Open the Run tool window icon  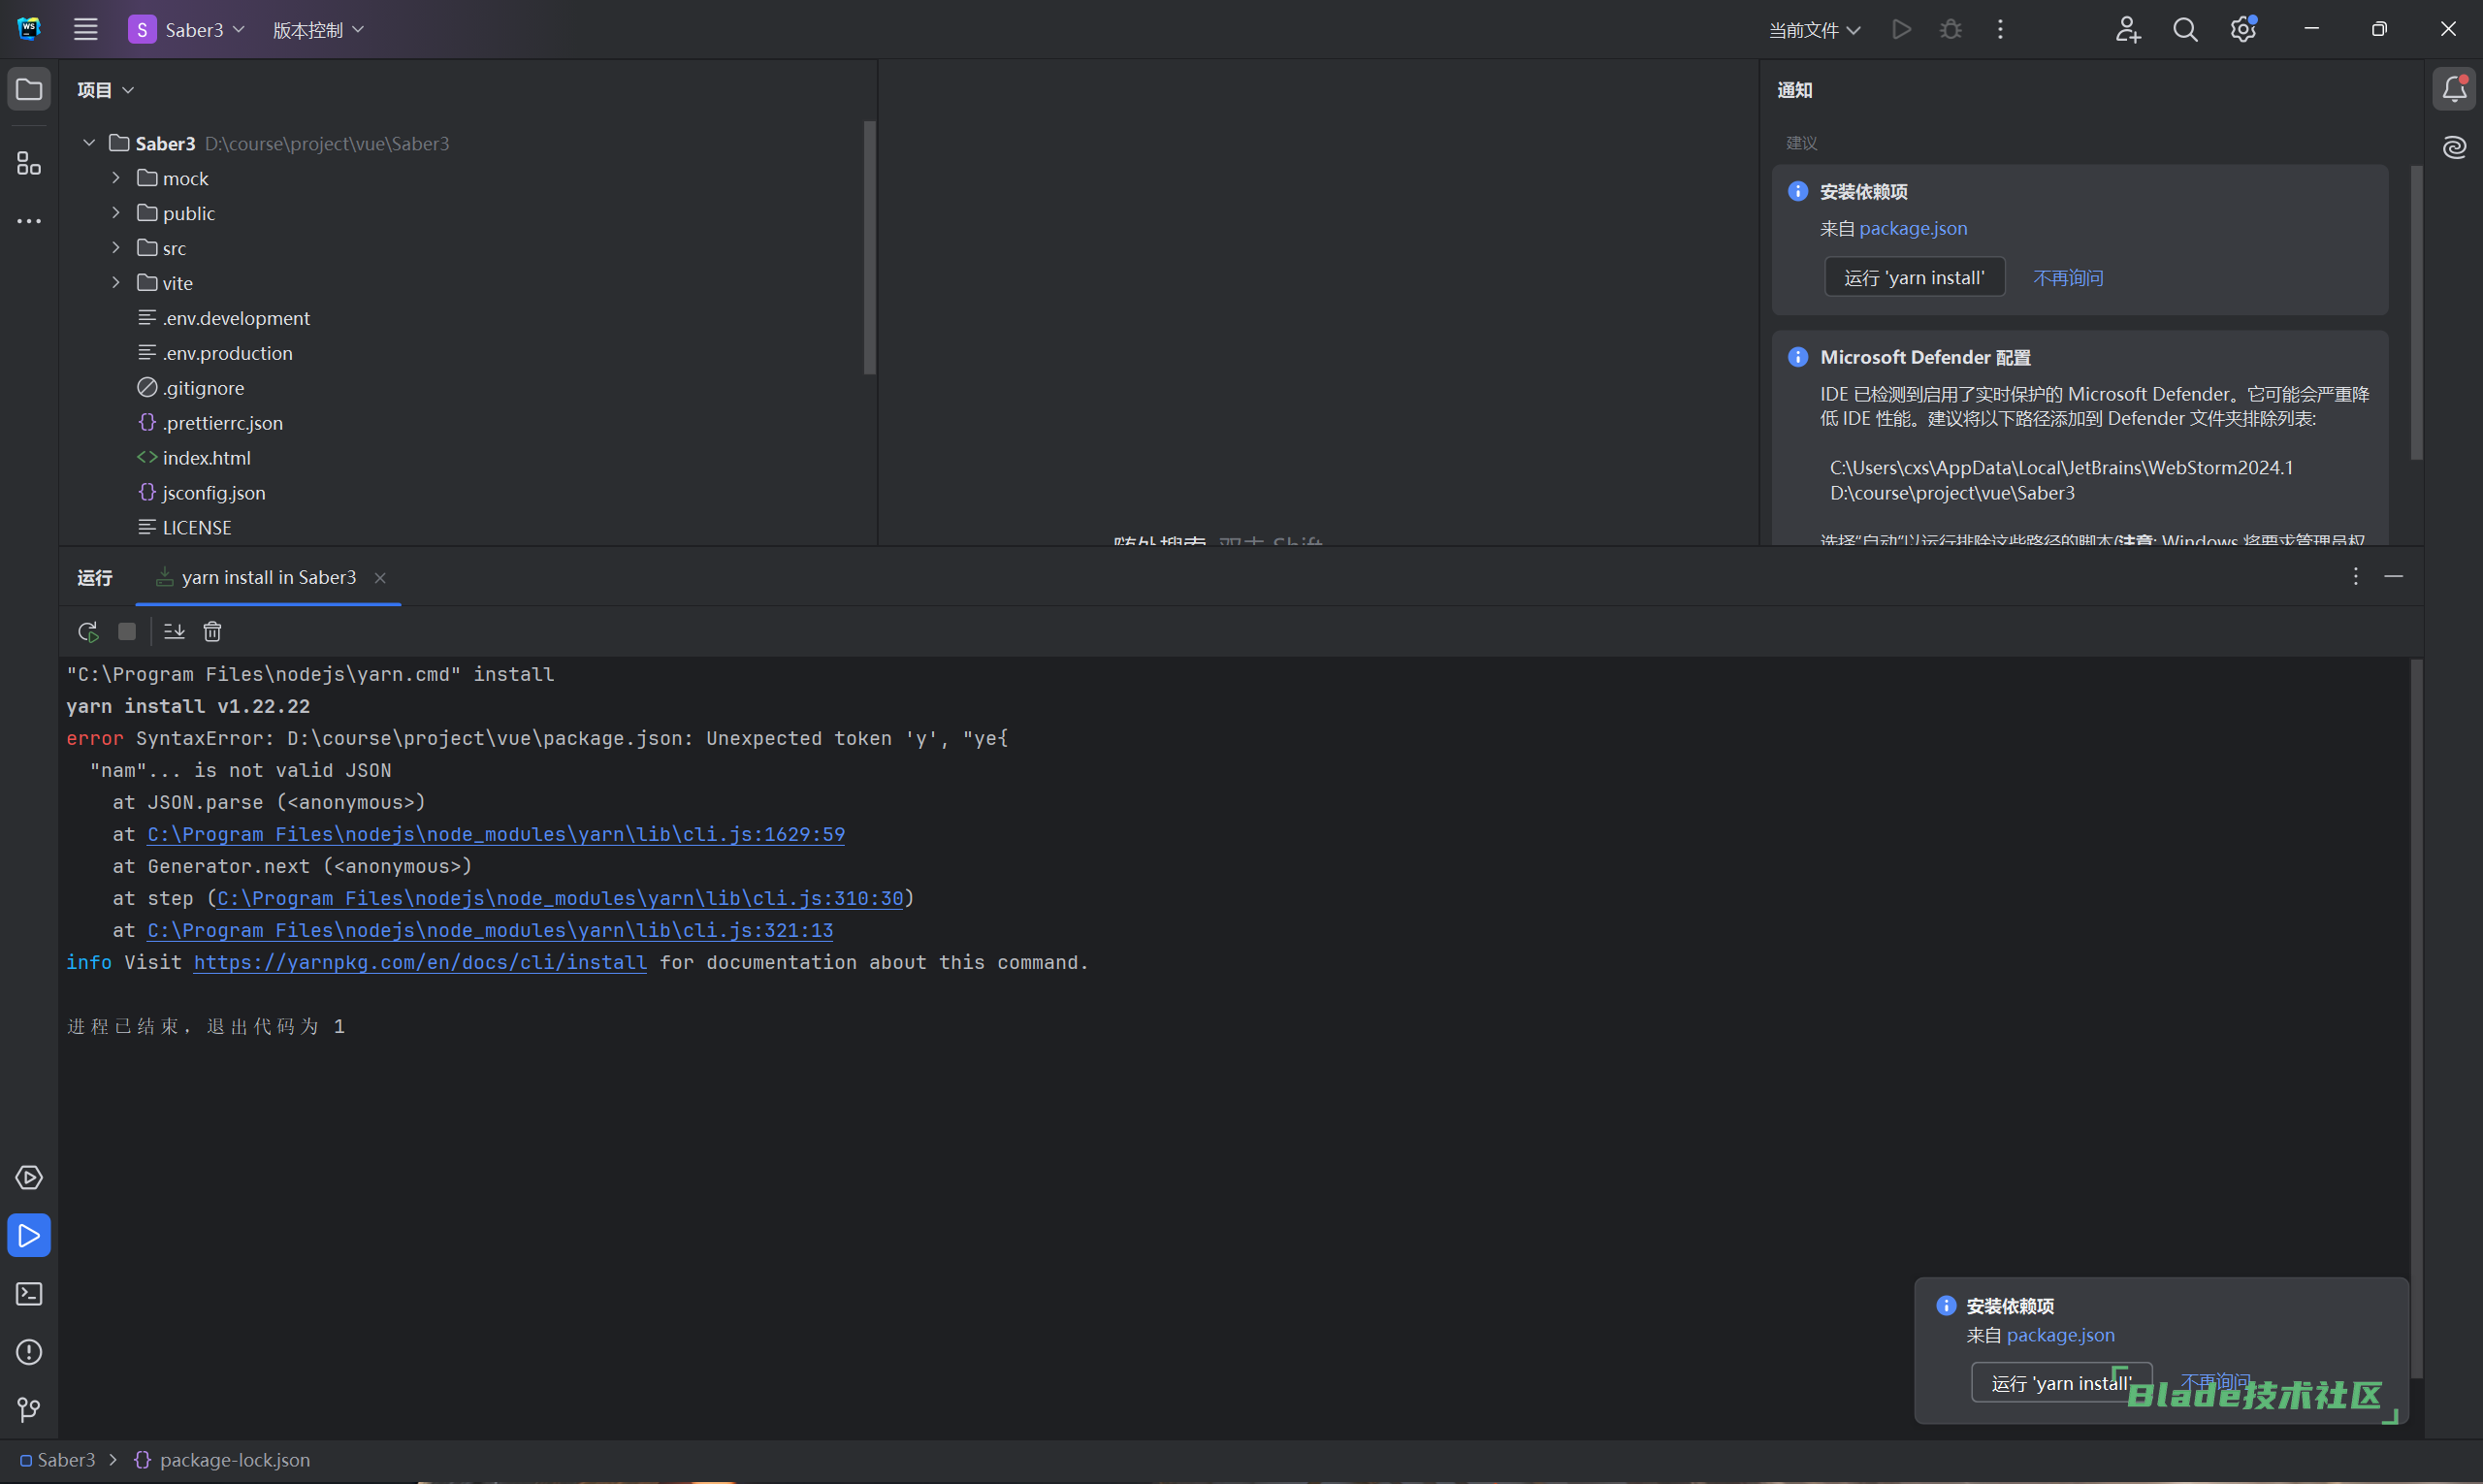29,1236
